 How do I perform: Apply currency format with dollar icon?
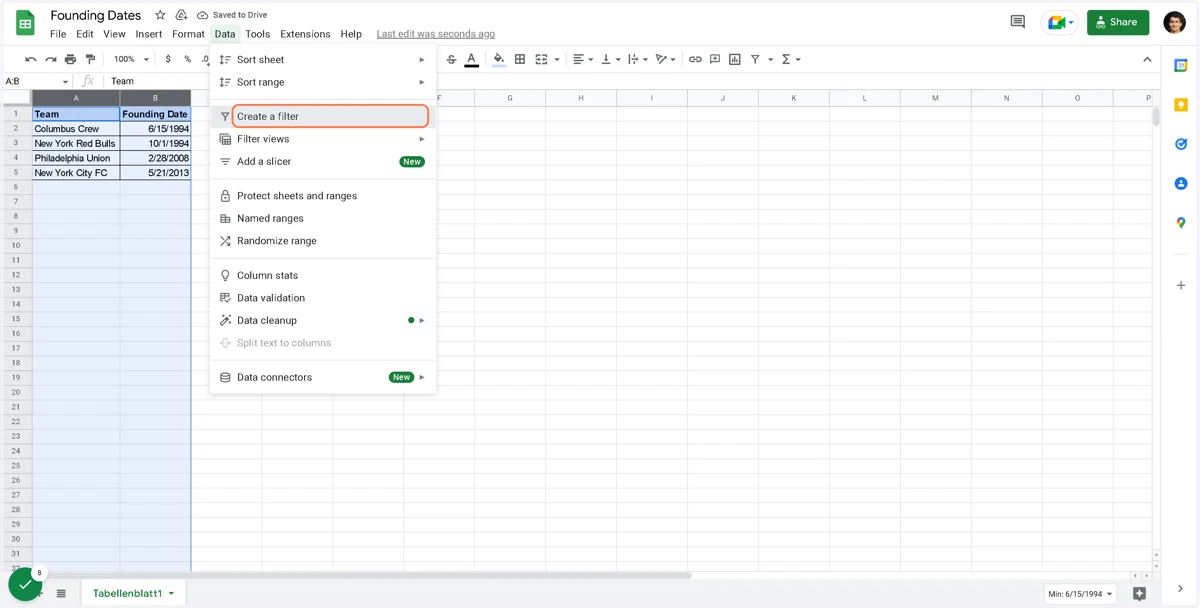pyautogui.click(x=168, y=60)
